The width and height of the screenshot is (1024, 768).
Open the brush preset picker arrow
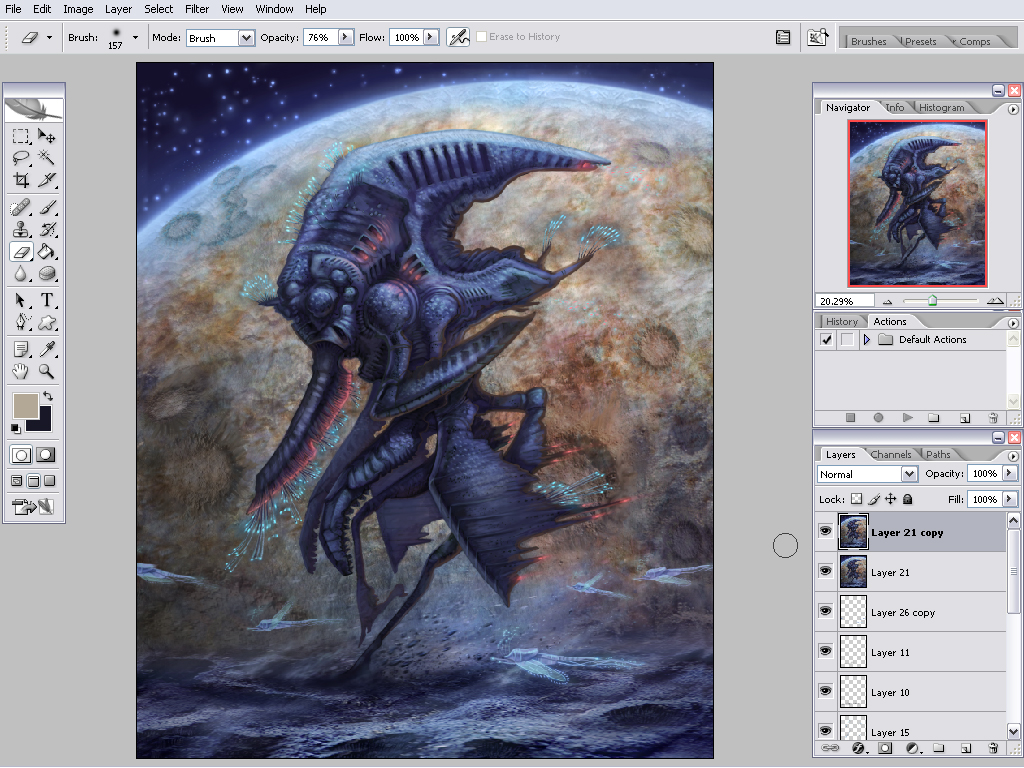tap(135, 37)
